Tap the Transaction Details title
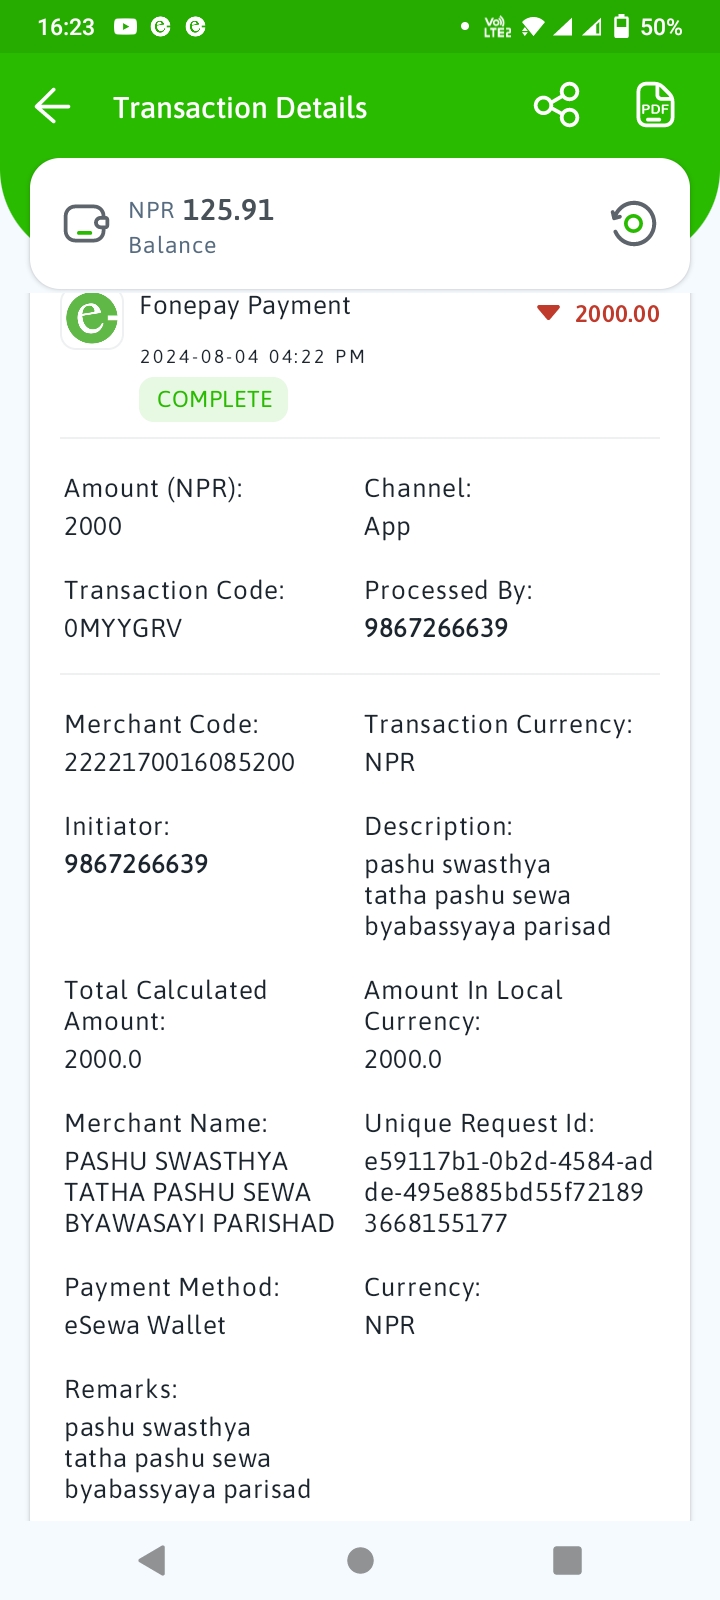The height and width of the screenshot is (1600, 720). click(240, 108)
